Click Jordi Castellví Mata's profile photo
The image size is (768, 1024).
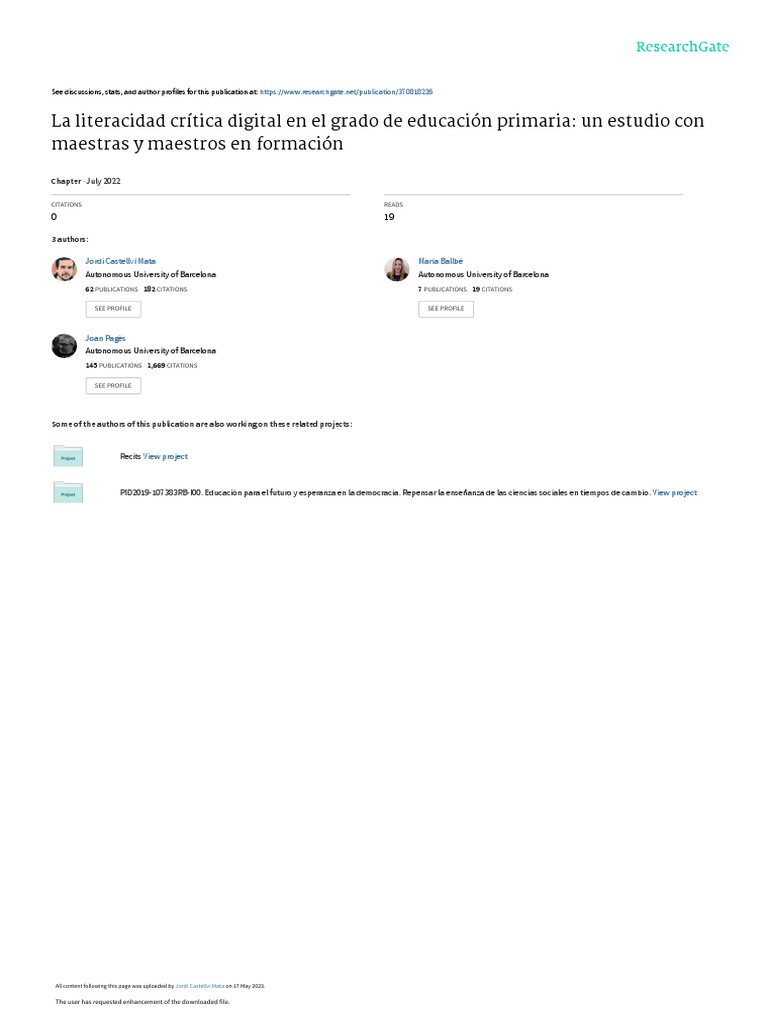coord(64,269)
